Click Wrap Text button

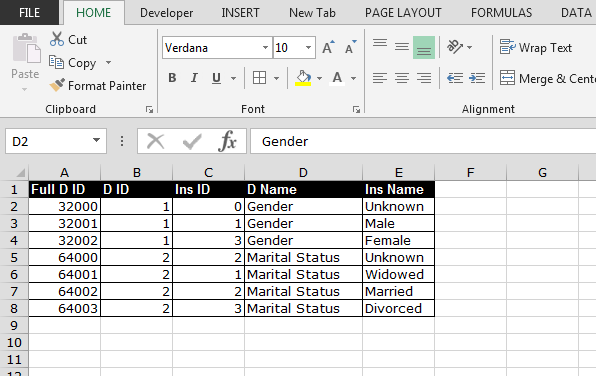tap(536, 48)
